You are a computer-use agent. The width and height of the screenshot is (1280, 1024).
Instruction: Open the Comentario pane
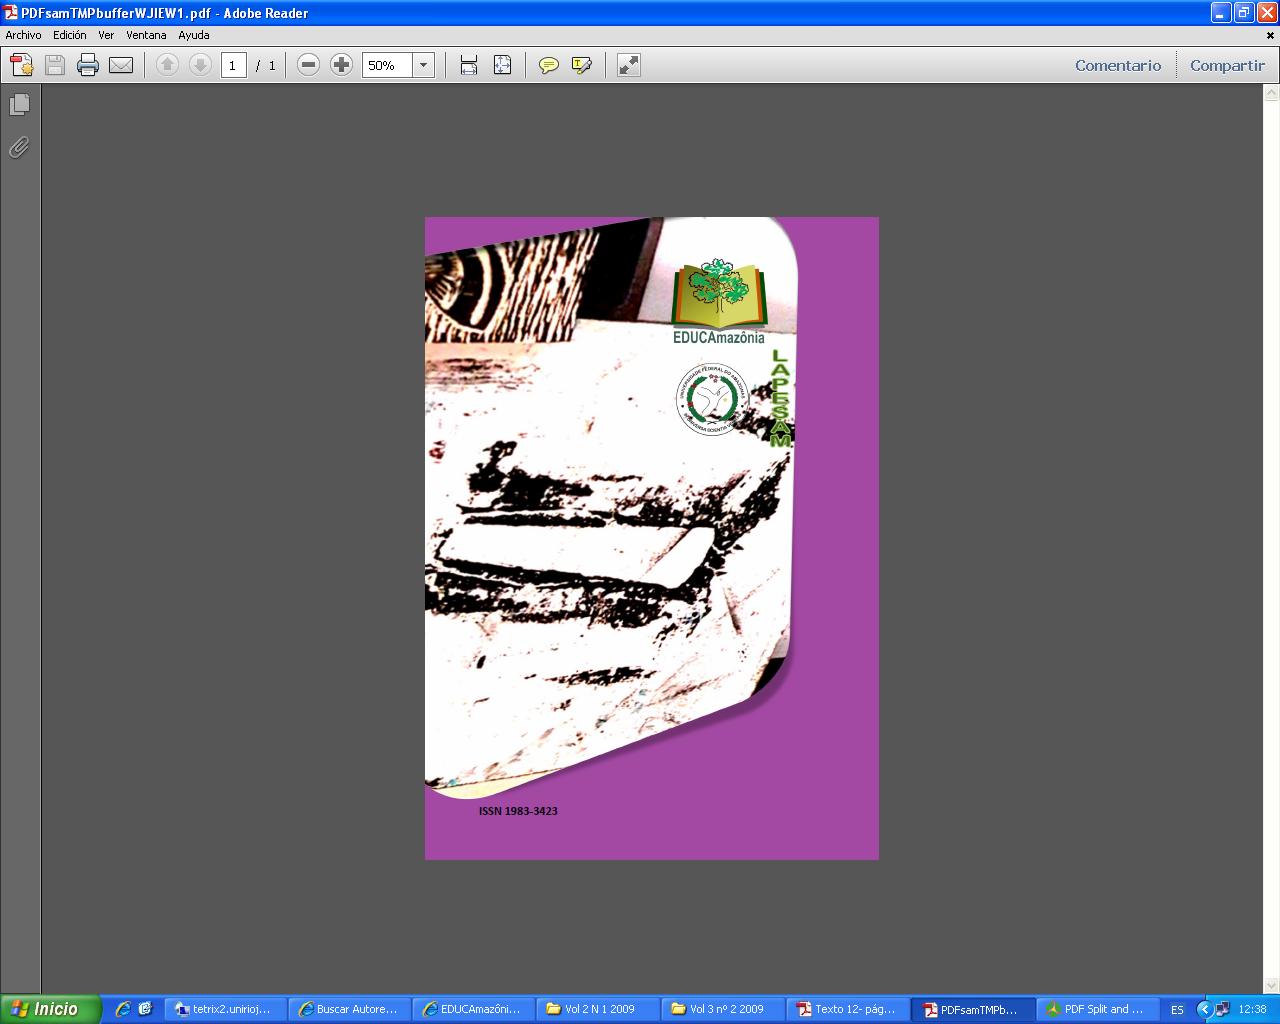coord(1117,66)
